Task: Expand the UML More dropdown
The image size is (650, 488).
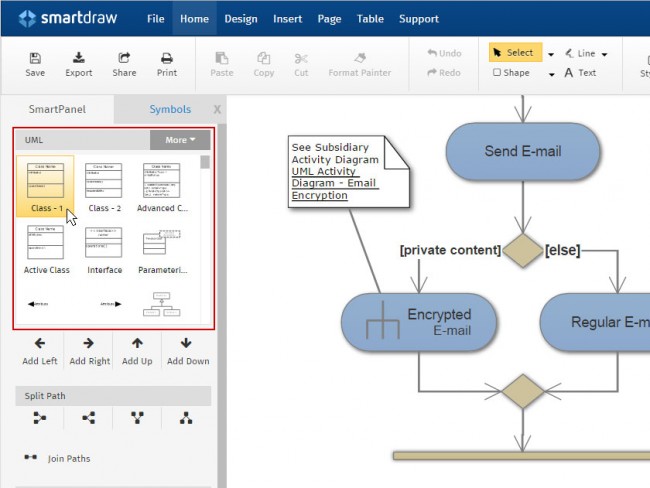Action: [x=180, y=140]
